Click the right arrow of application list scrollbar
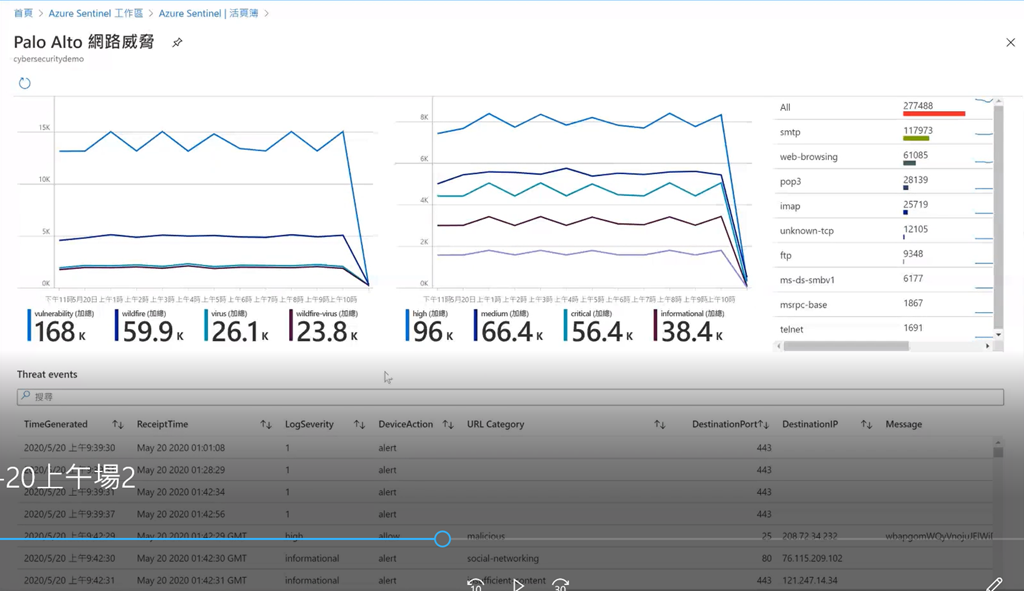1024x591 pixels. coord(987,346)
